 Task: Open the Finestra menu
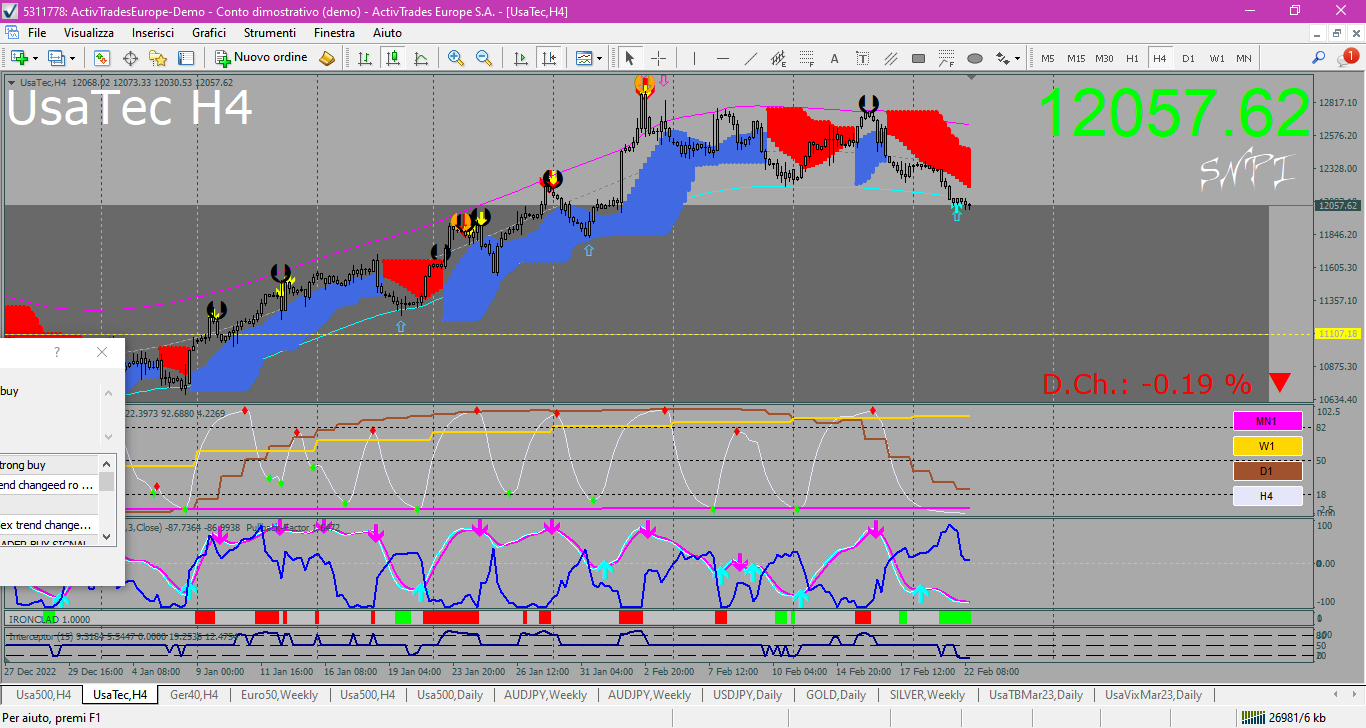[x=334, y=33]
